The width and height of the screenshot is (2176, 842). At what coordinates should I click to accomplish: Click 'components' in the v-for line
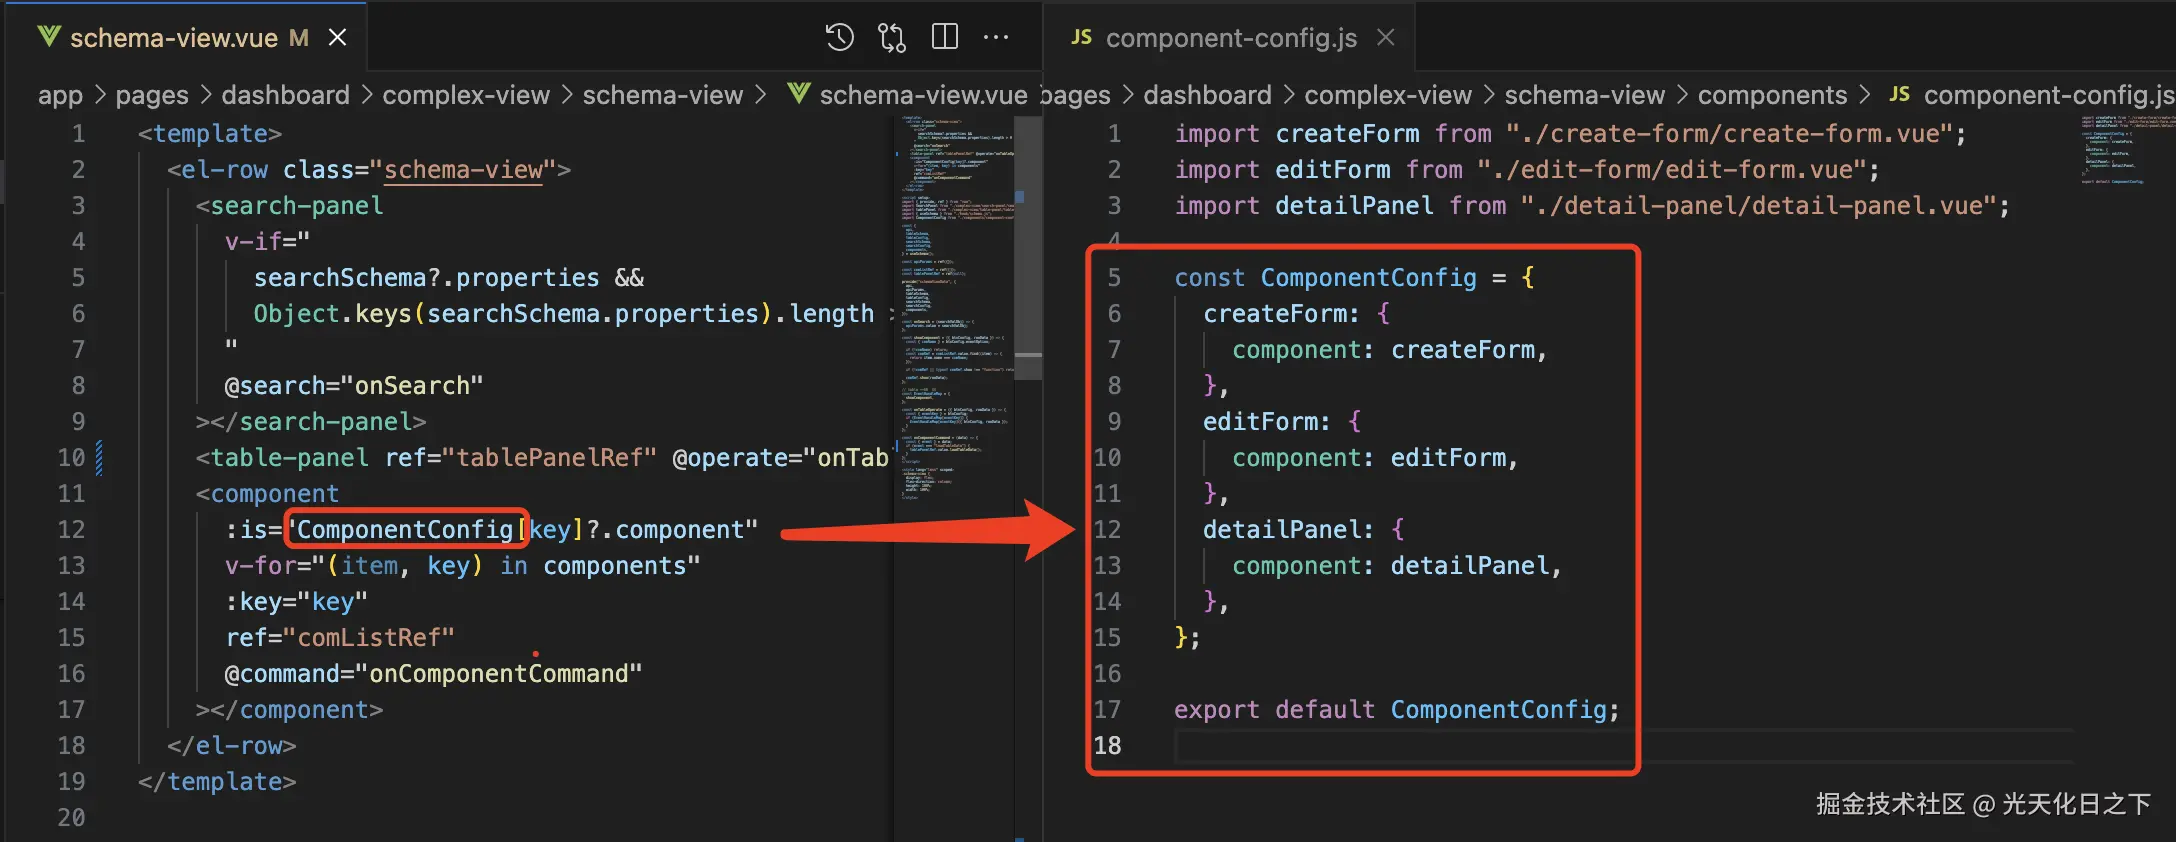pos(614,565)
